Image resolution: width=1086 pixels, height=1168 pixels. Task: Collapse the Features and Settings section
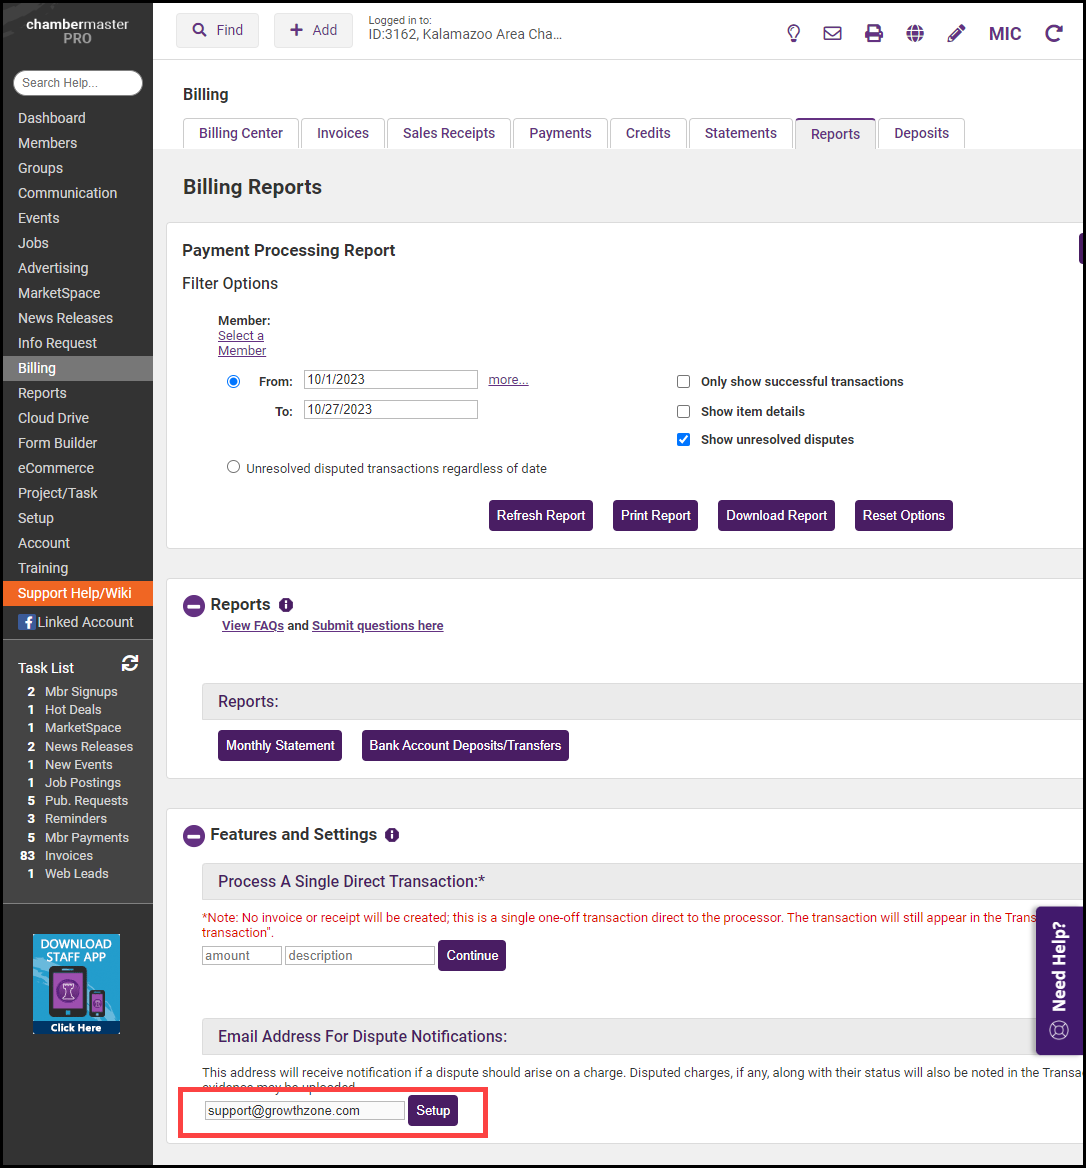(194, 836)
